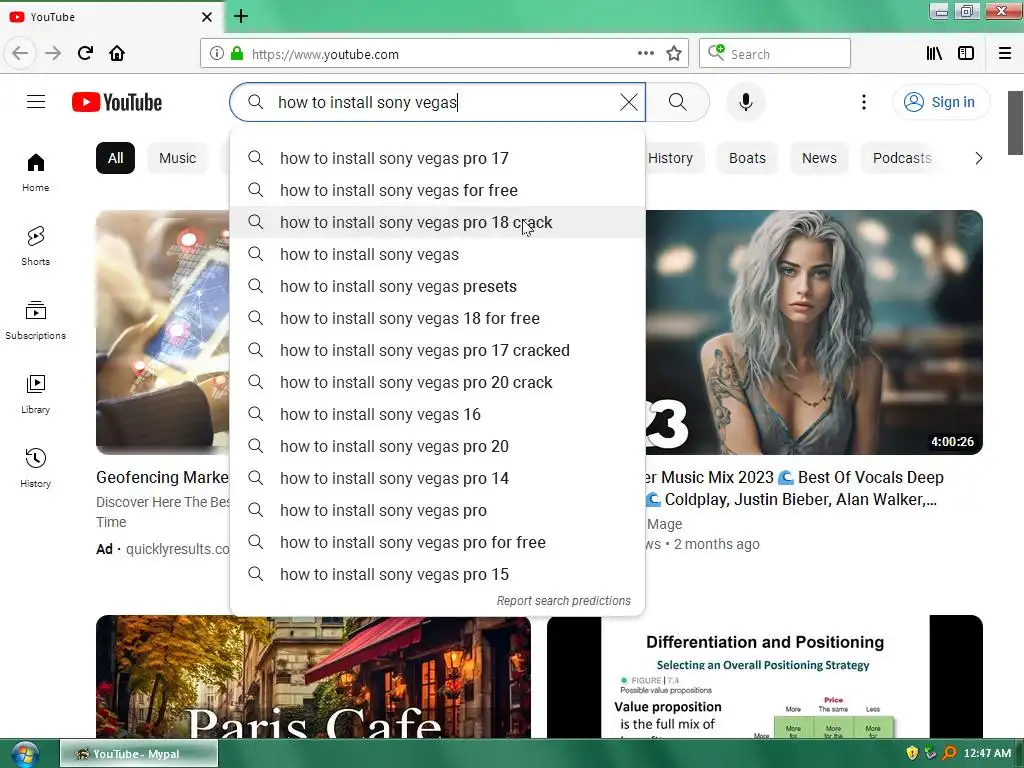Open Subscriptions in sidebar

click(36, 320)
